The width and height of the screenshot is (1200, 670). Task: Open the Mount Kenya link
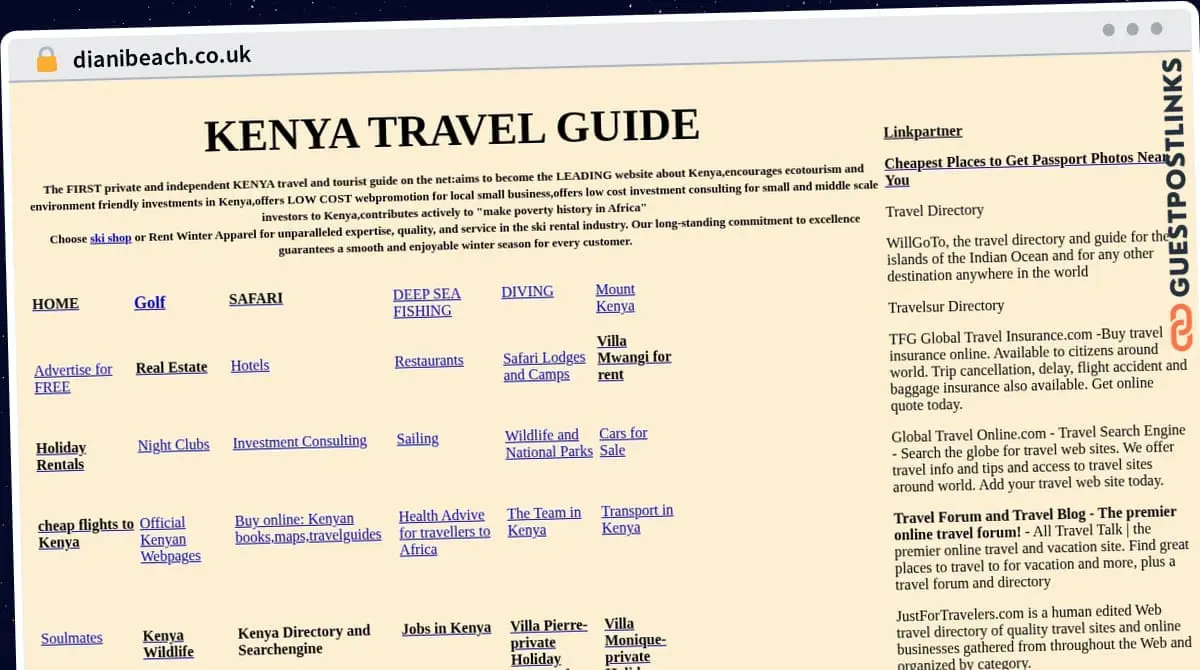[615, 298]
